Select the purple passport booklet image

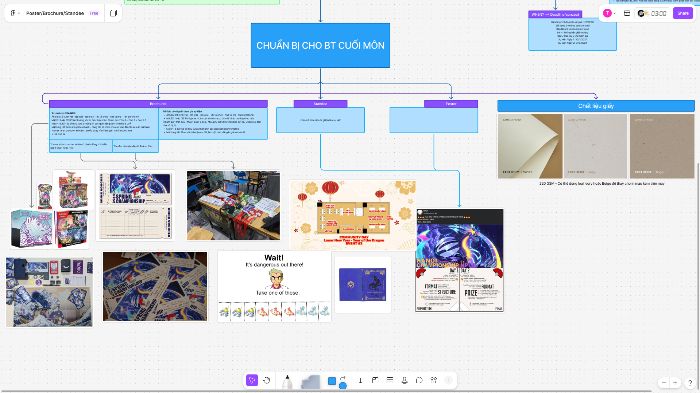pyautogui.click(x=362, y=284)
